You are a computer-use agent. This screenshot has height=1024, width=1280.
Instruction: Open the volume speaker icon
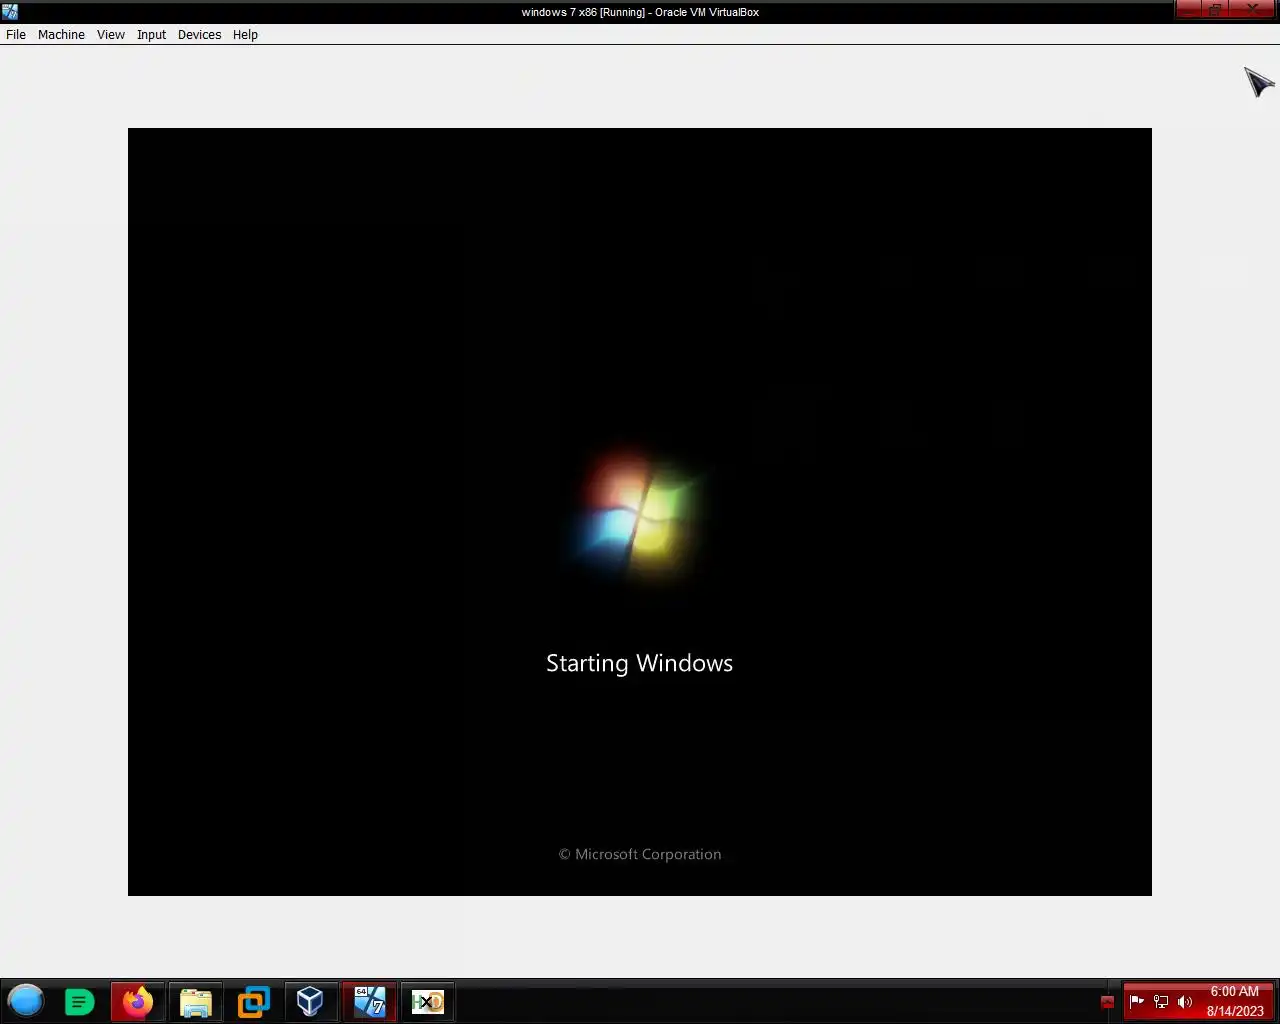coord(1185,1001)
